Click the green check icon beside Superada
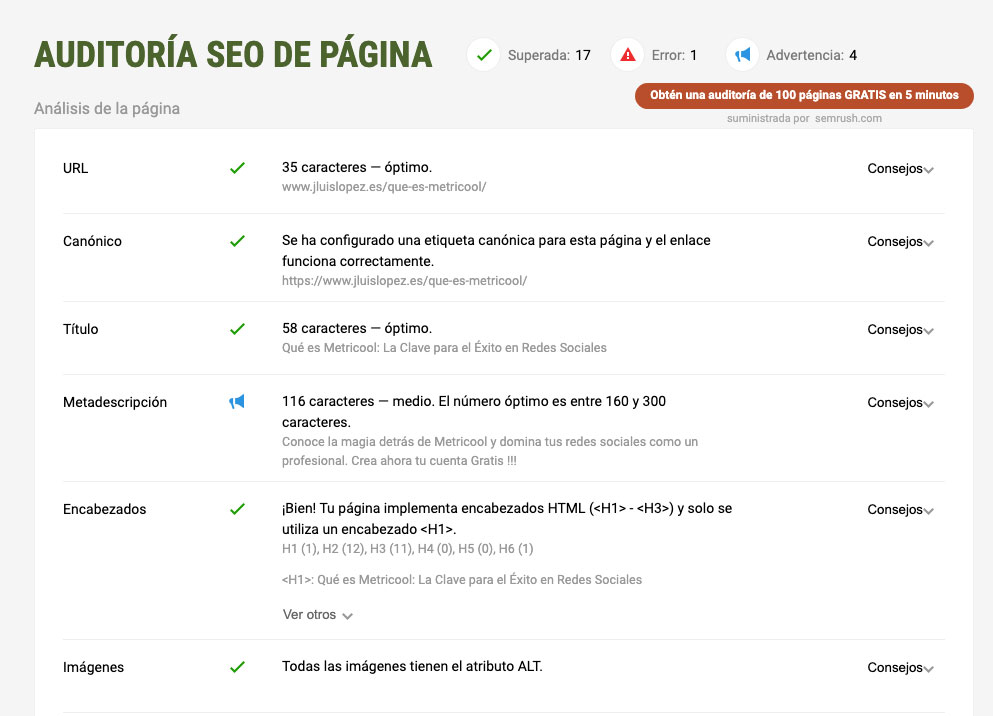 pos(484,55)
